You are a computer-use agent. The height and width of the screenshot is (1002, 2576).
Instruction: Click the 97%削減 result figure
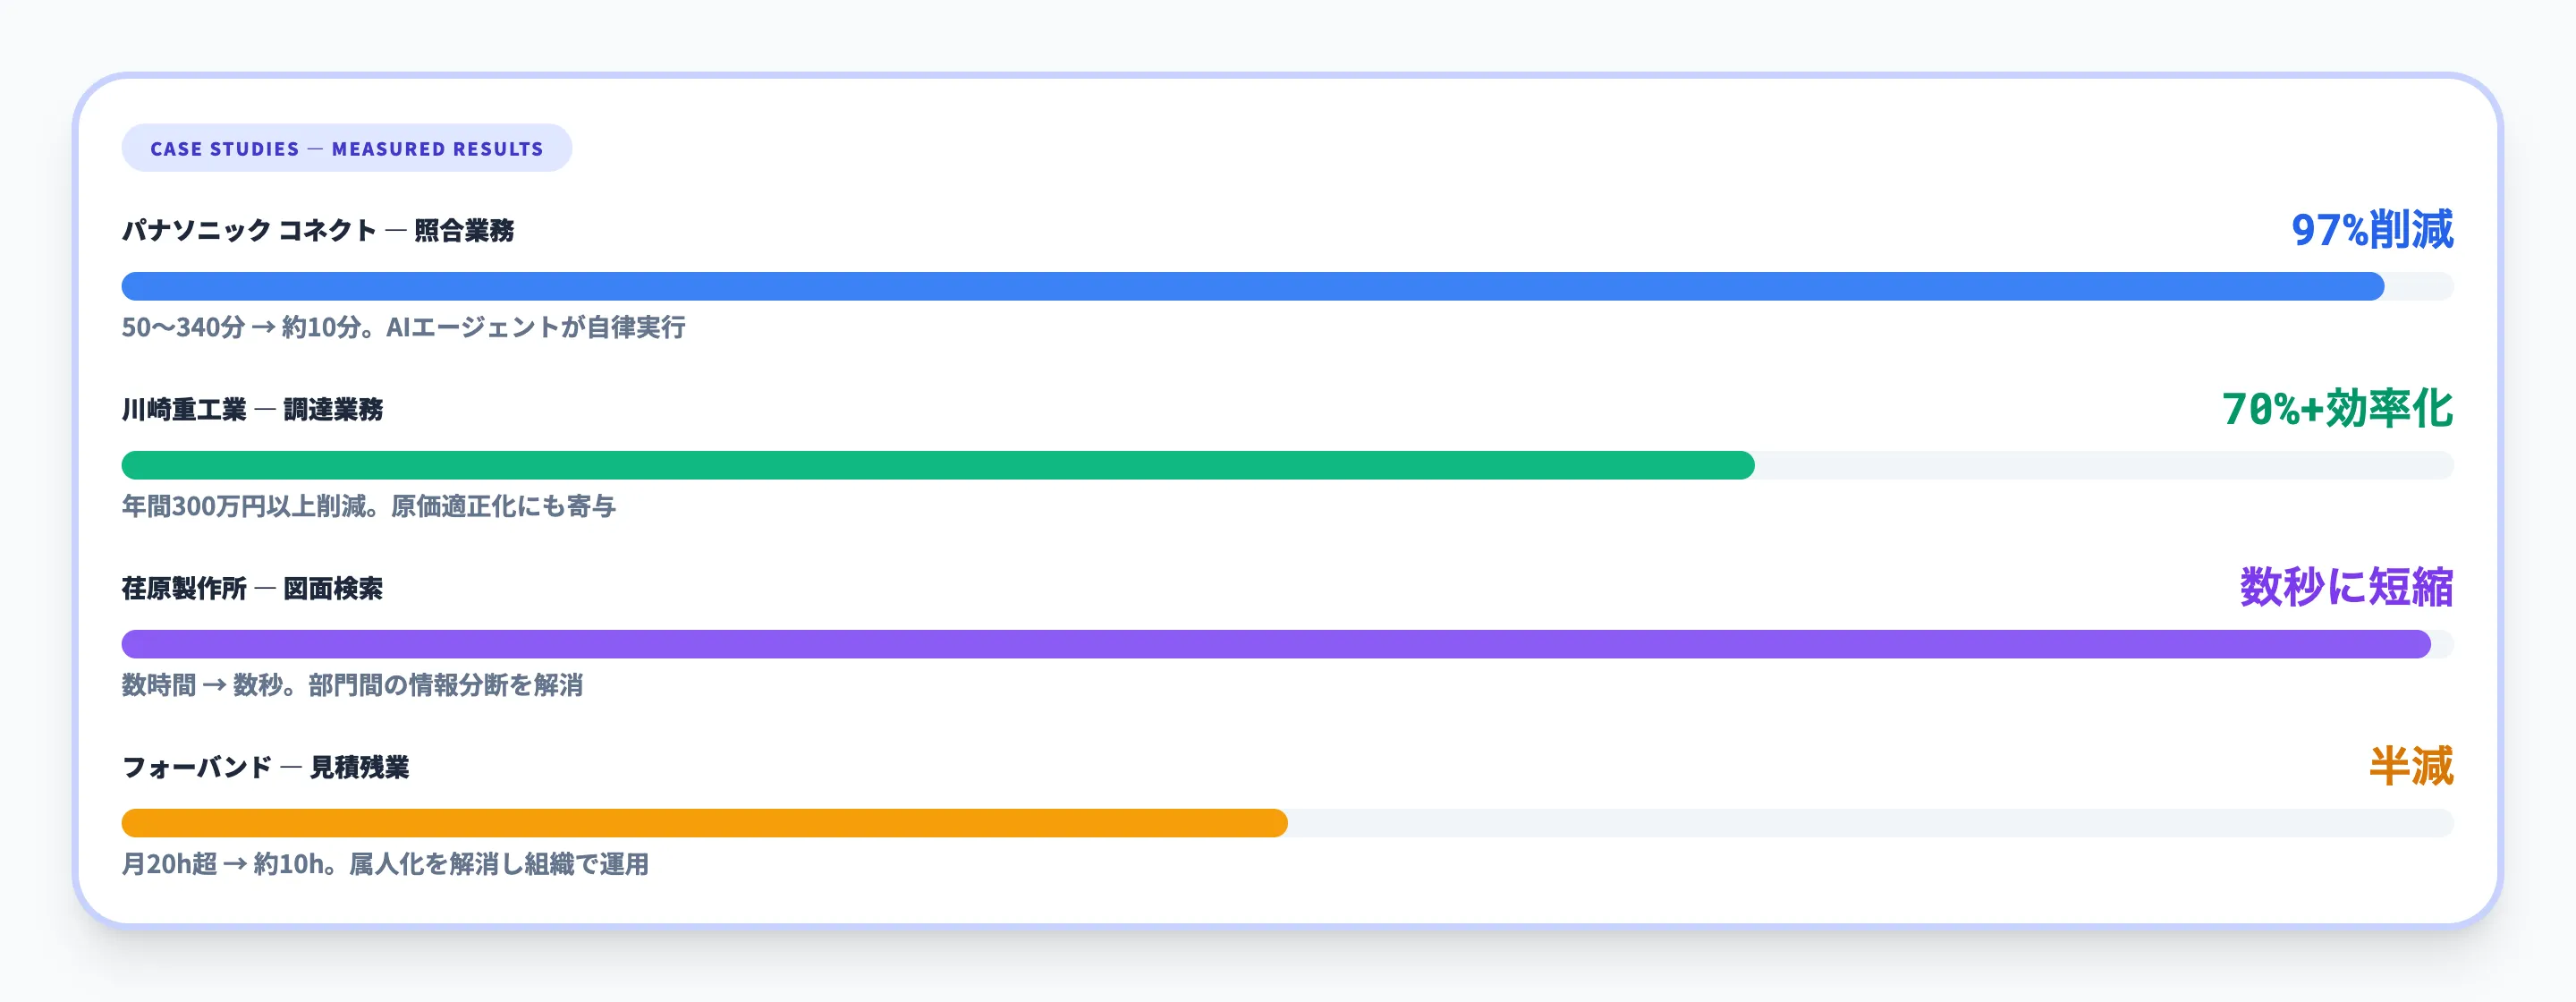point(2371,230)
